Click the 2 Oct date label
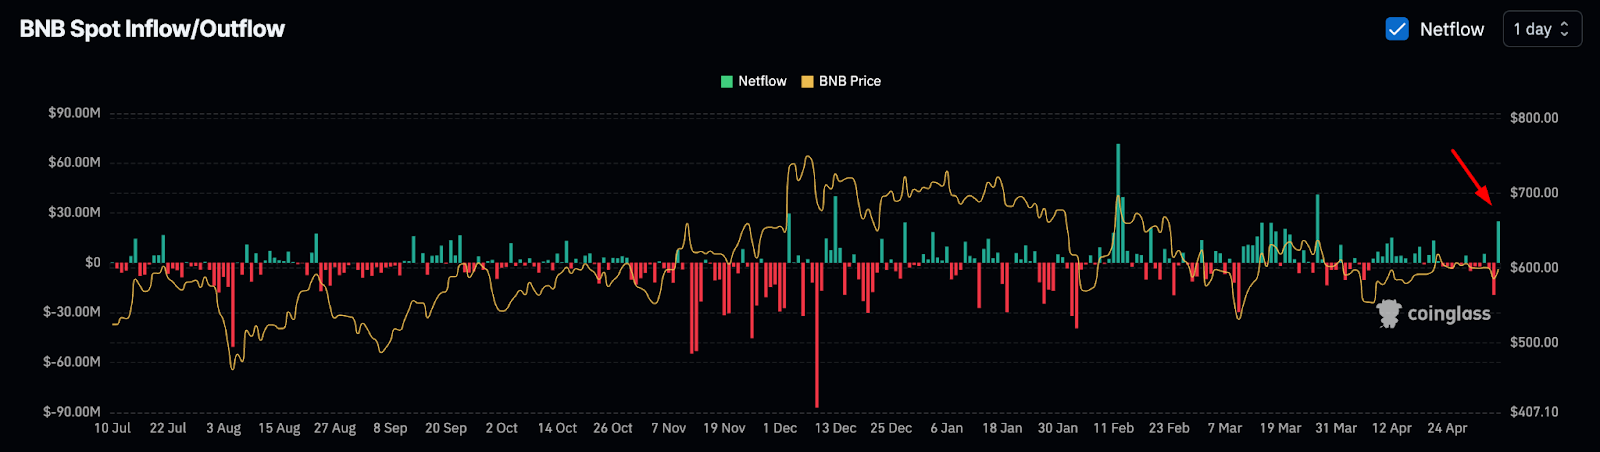The width and height of the screenshot is (1600, 452). point(502,428)
